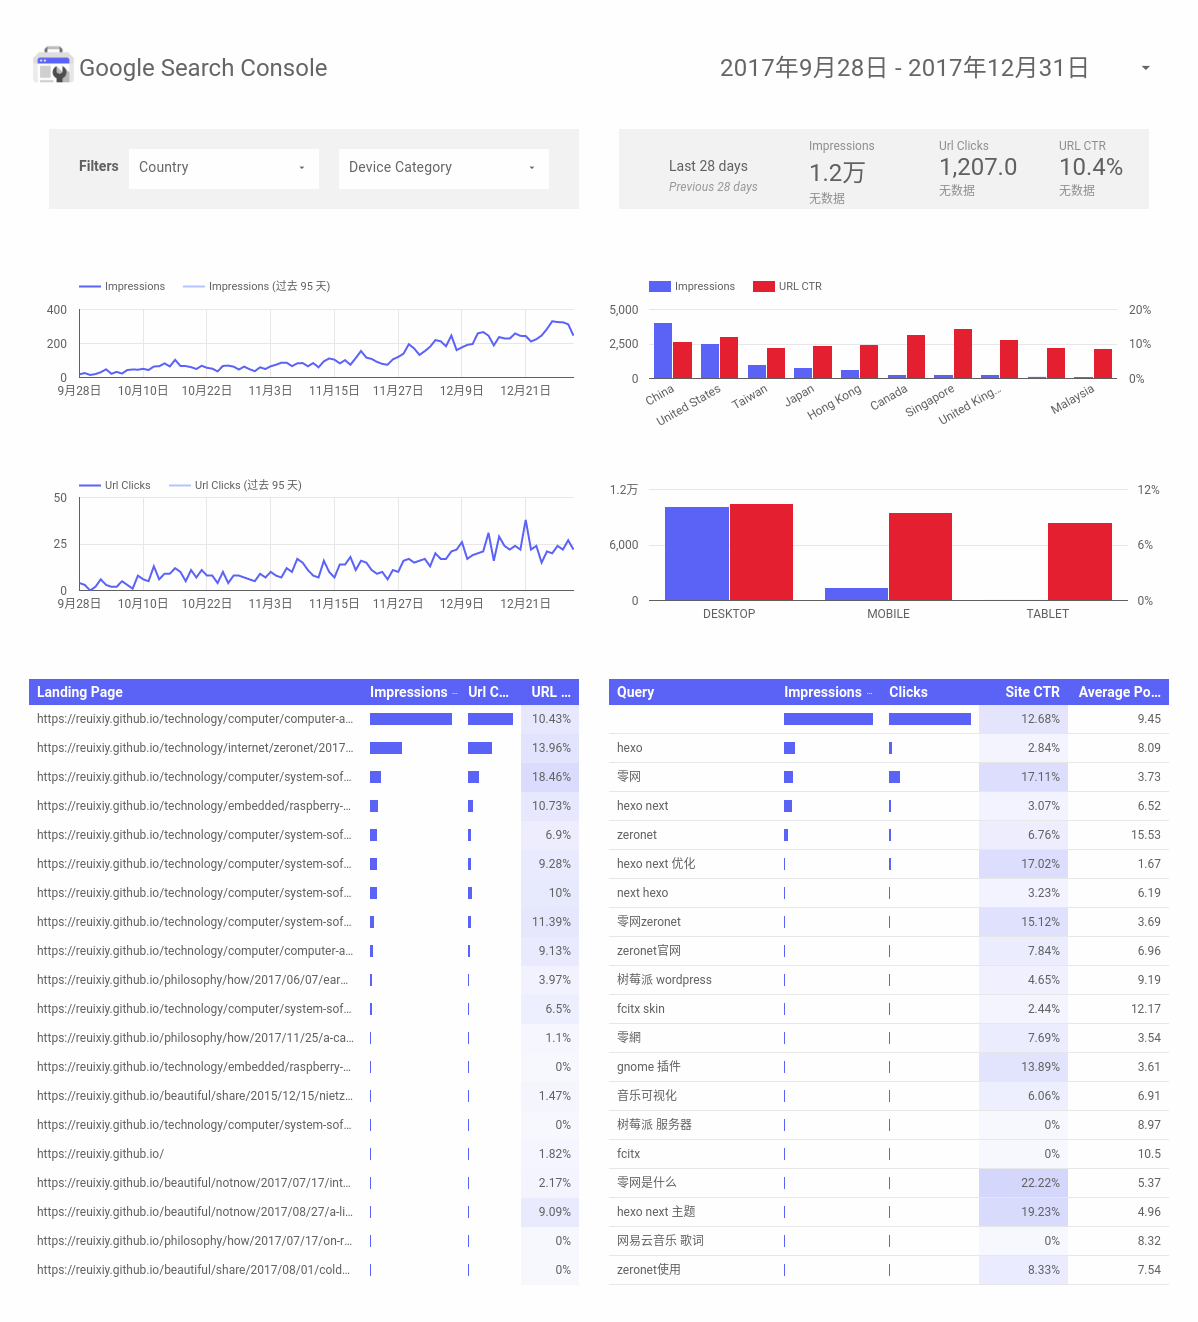1198x1322 pixels.
Task: Click the MOBILE red CTR bar
Action: coord(920,556)
